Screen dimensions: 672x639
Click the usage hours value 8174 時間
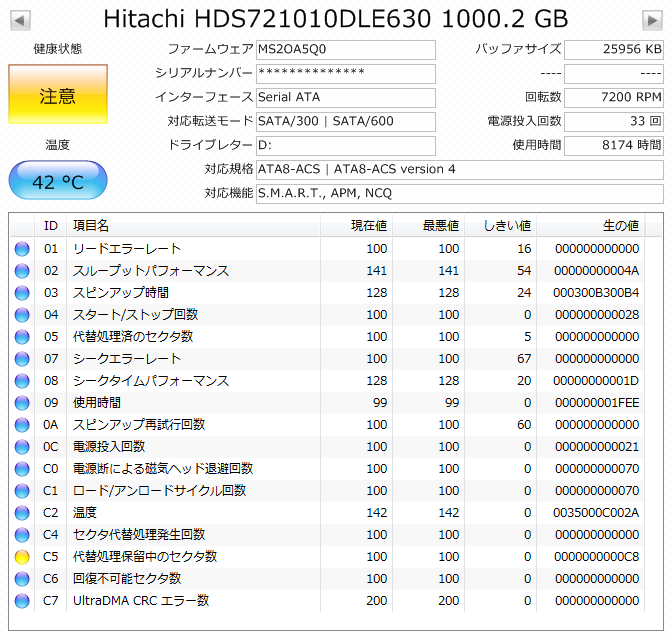(614, 146)
